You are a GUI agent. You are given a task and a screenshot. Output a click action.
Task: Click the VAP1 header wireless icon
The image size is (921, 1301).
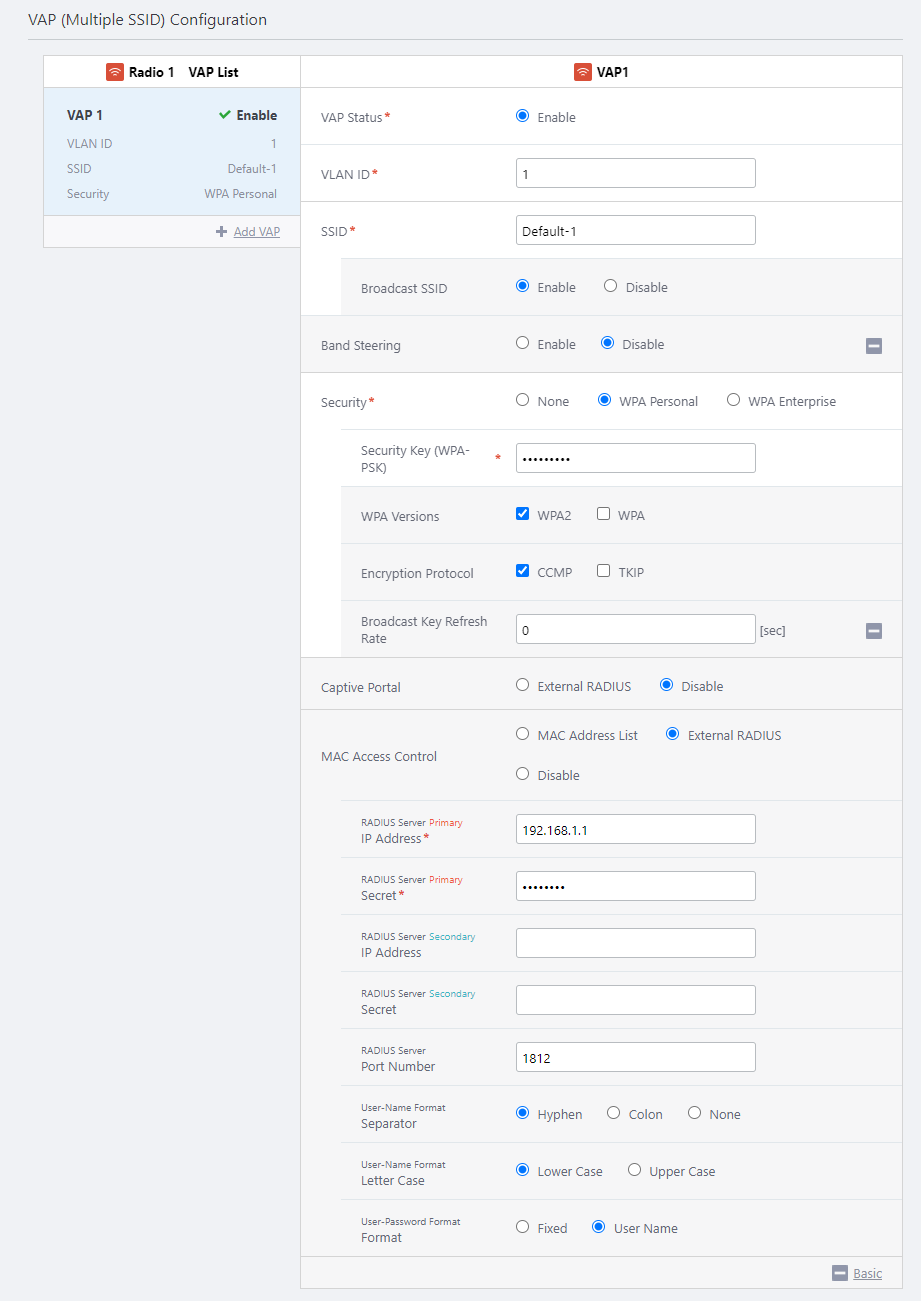(582, 72)
